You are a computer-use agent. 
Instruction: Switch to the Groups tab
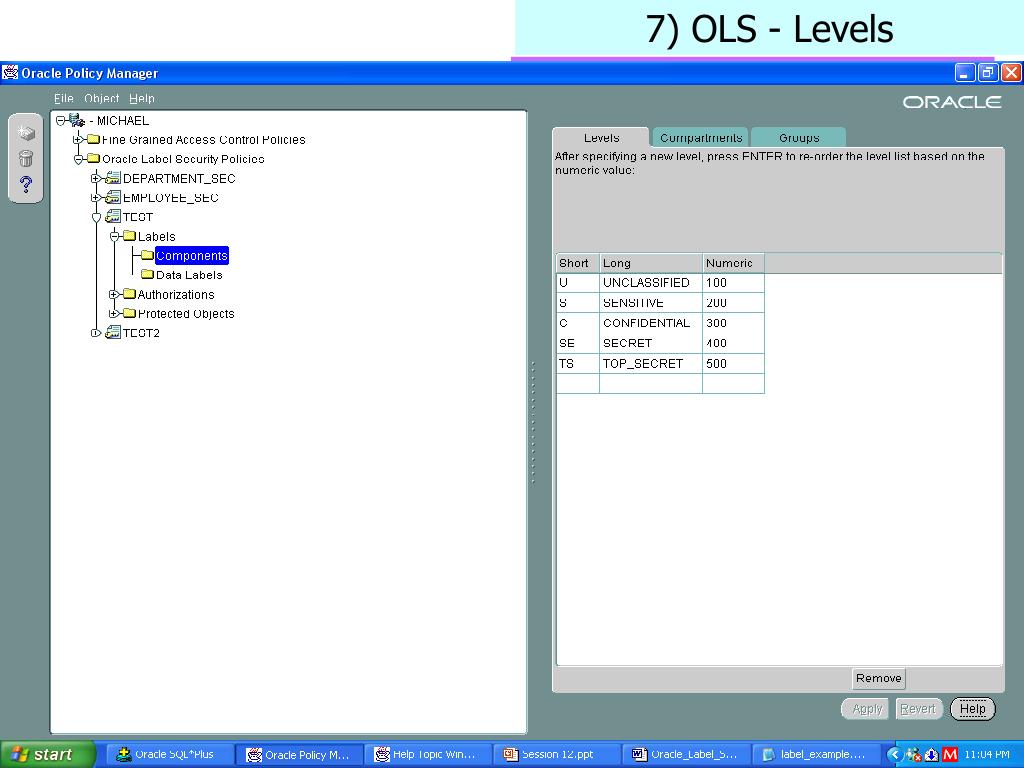[799, 138]
